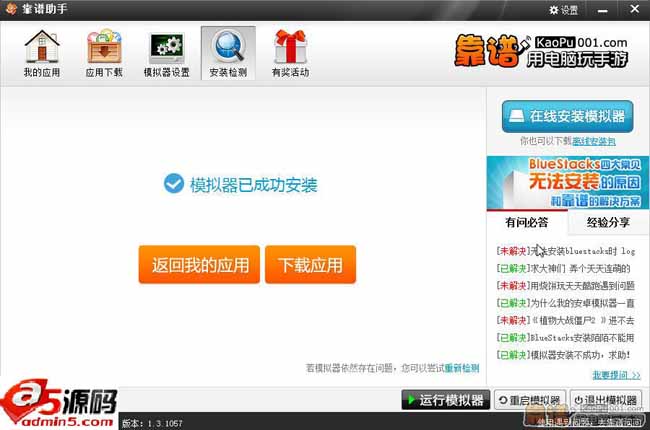Screen dimensions: 650x430
Task: Select 安装检测 magnifier icon
Action: [x=228, y=53]
